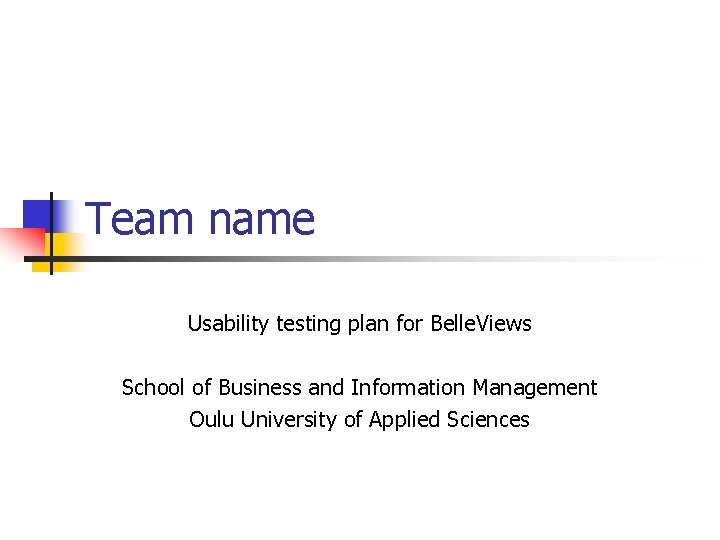Click the red faded square decoration
The height and width of the screenshot is (540, 720).
tap(22, 243)
